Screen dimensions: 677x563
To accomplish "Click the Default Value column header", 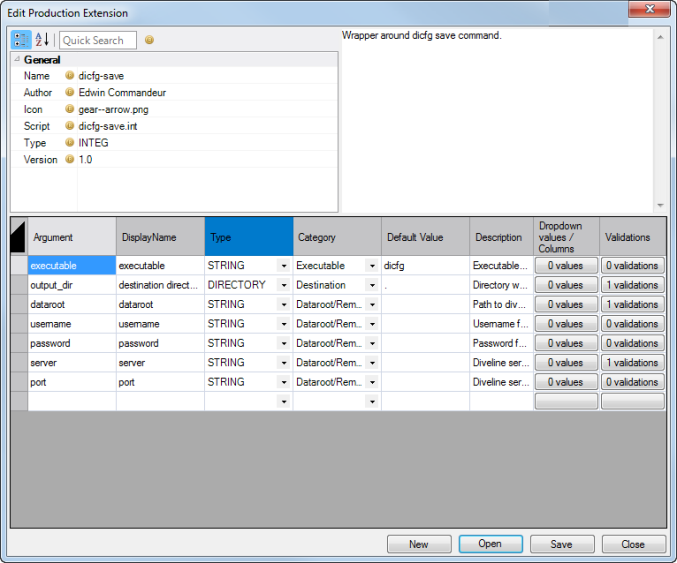I will point(426,237).
